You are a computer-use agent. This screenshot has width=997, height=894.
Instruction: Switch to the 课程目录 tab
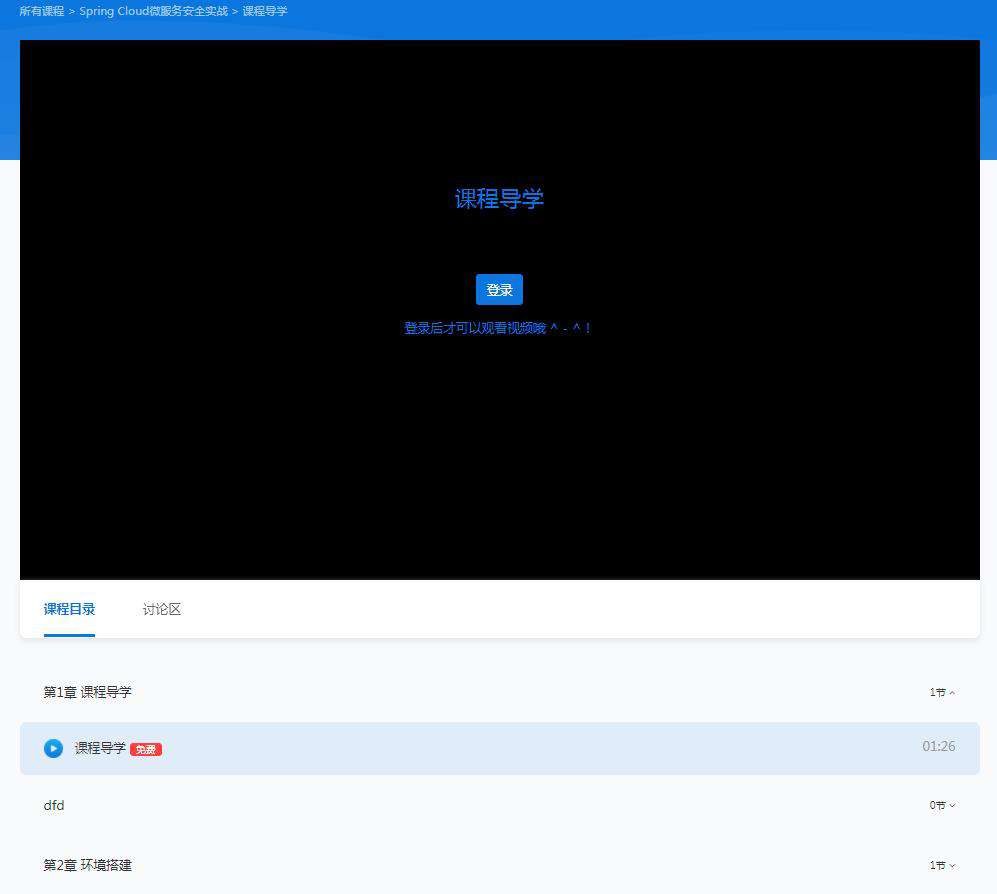[x=69, y=609]
